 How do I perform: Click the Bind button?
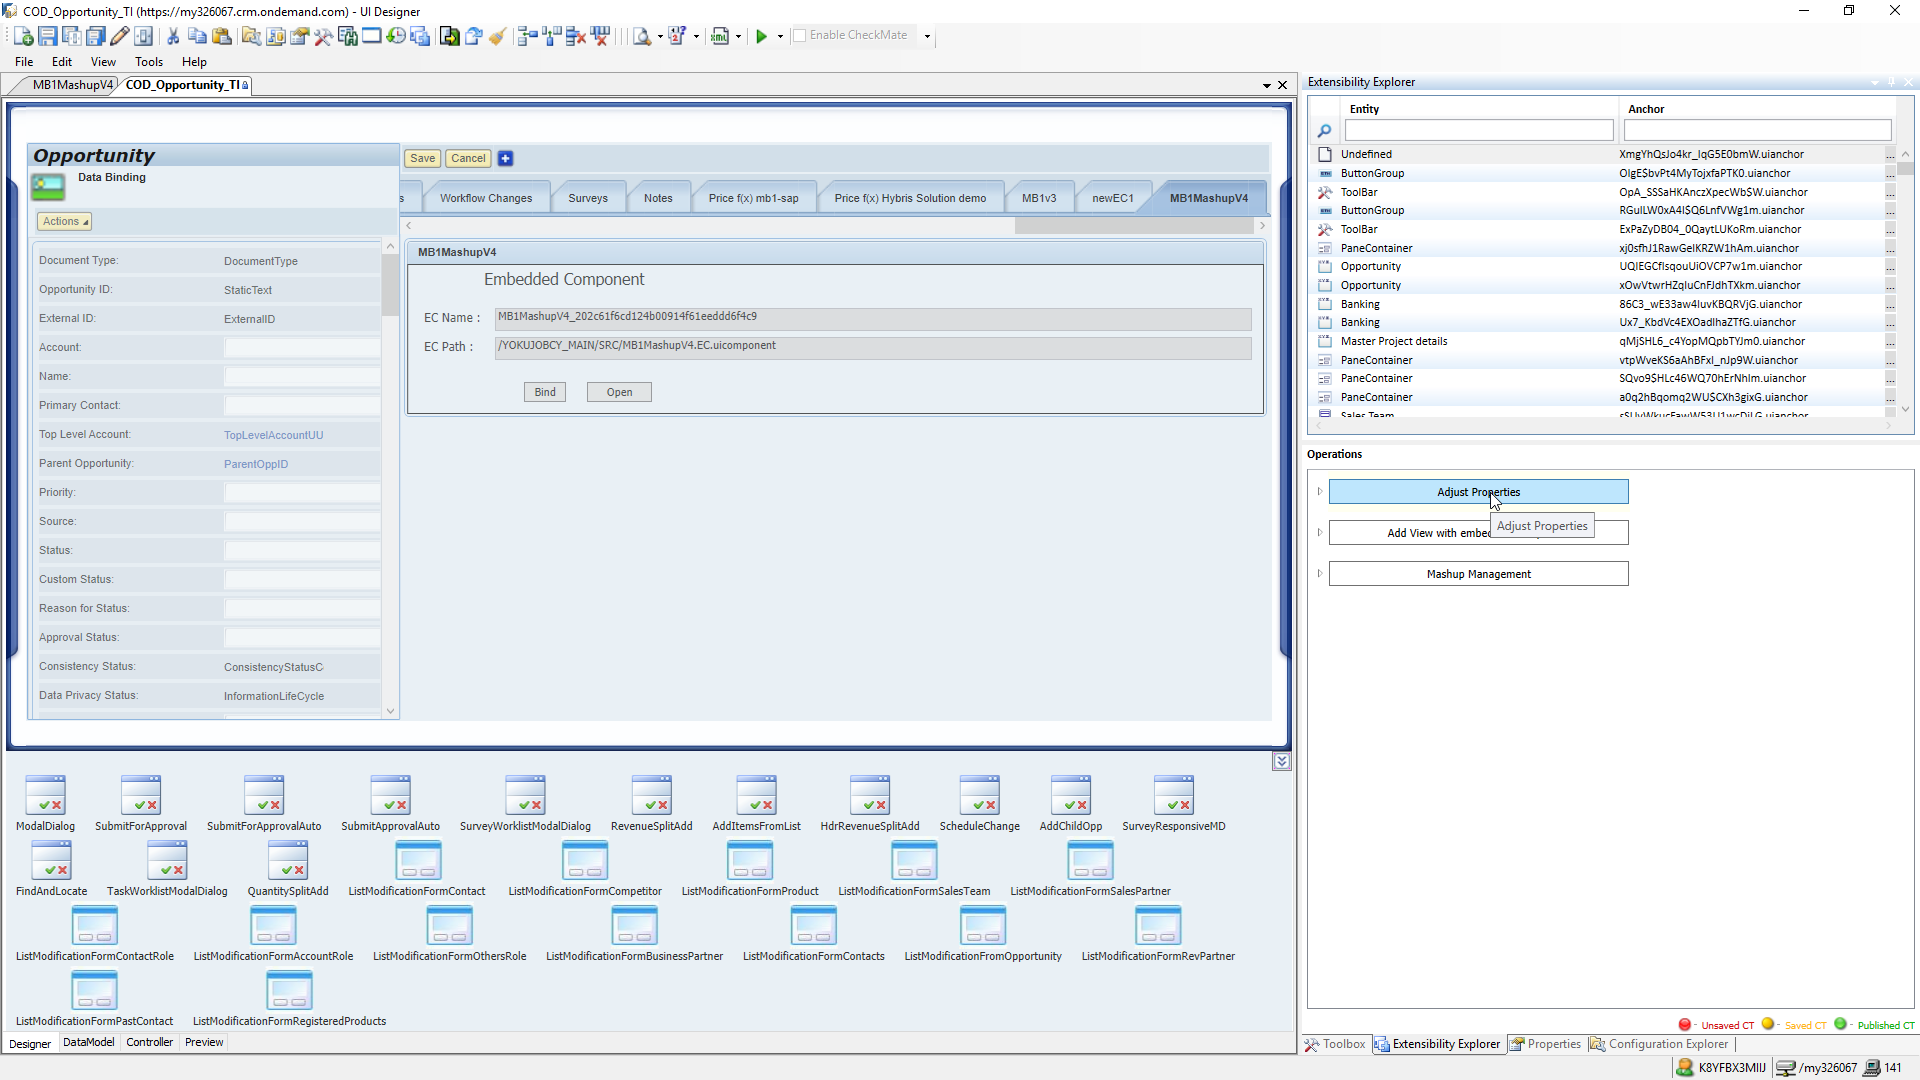(x=545, y=393)
